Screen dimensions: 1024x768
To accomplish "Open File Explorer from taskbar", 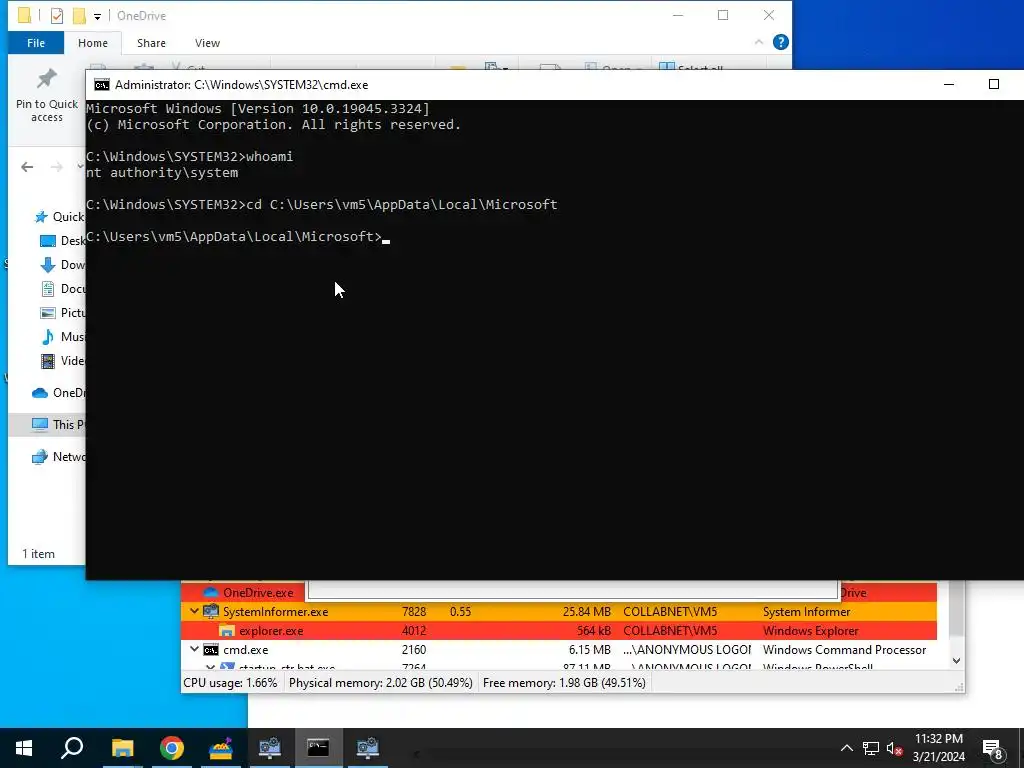I will point(122,748).
